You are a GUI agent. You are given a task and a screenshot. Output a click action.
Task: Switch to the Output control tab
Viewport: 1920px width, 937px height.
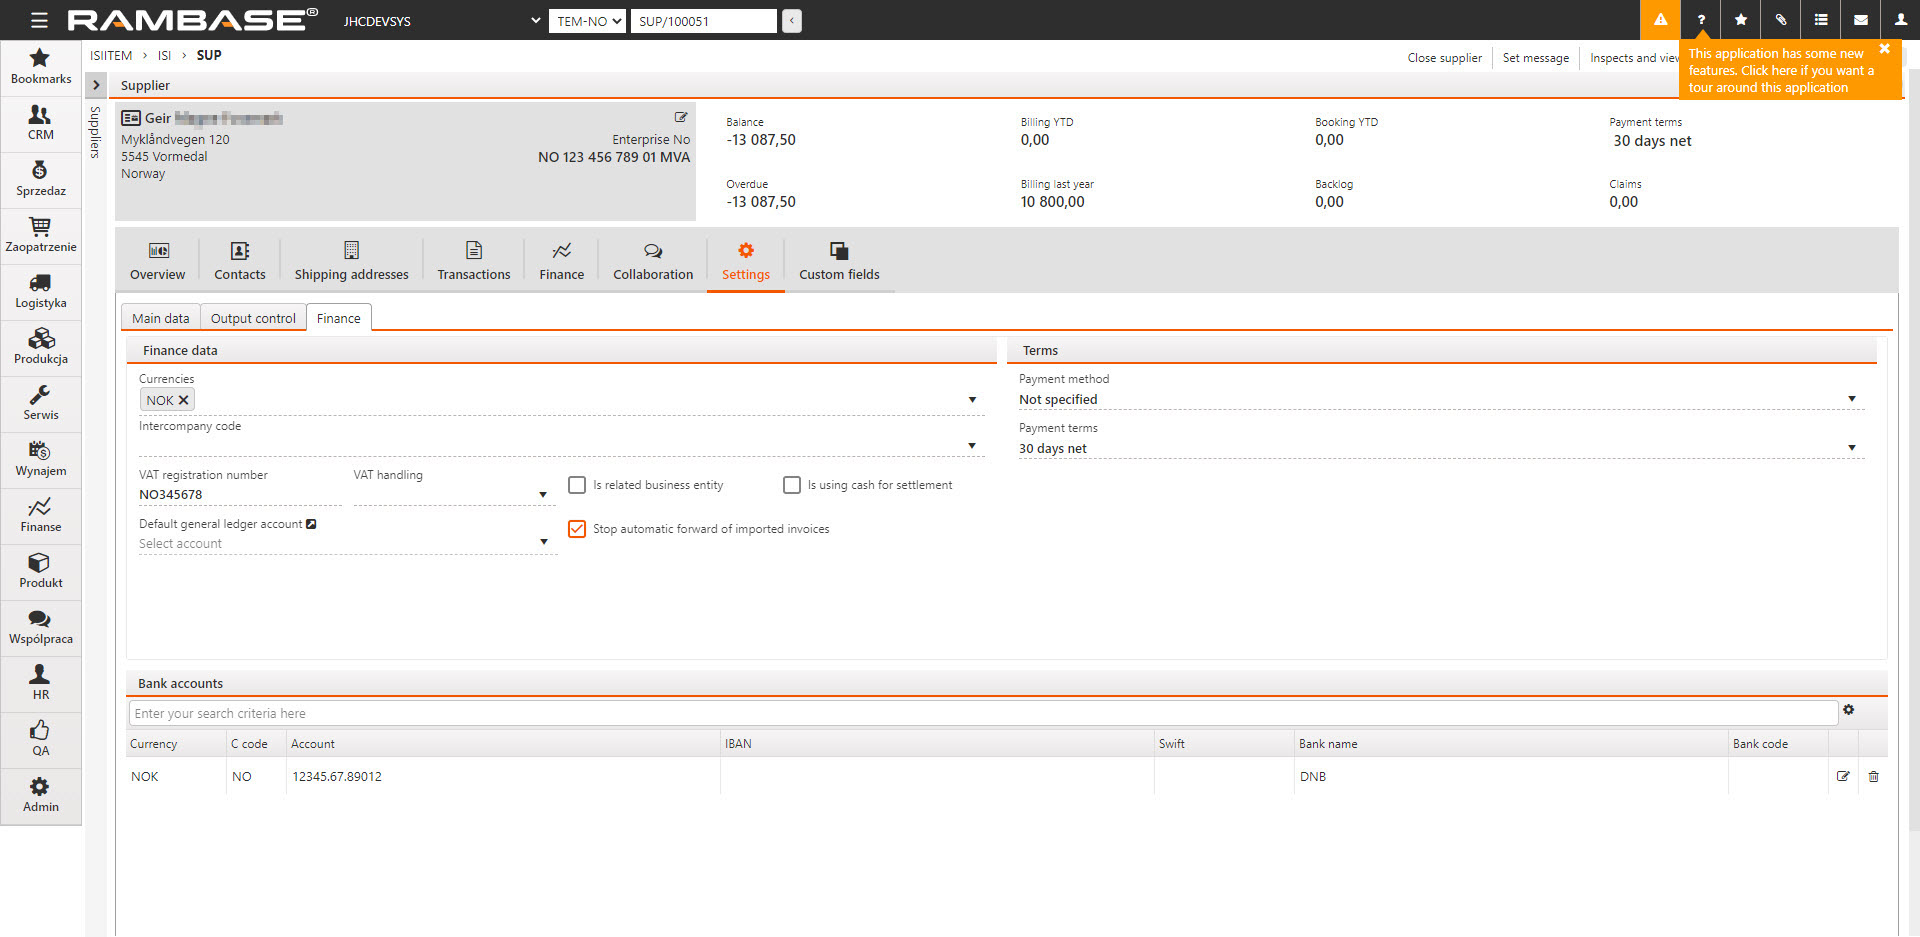point(253,318)
